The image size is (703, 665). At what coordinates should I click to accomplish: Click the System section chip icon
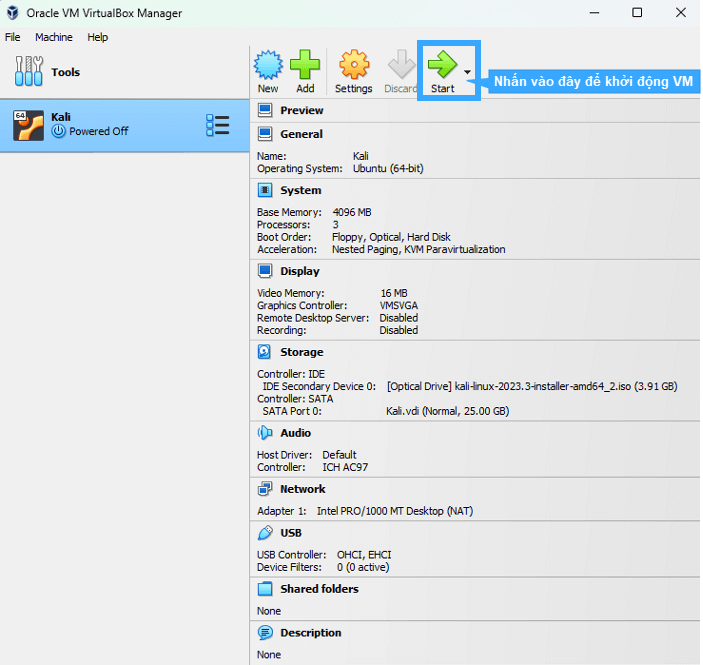265,190
